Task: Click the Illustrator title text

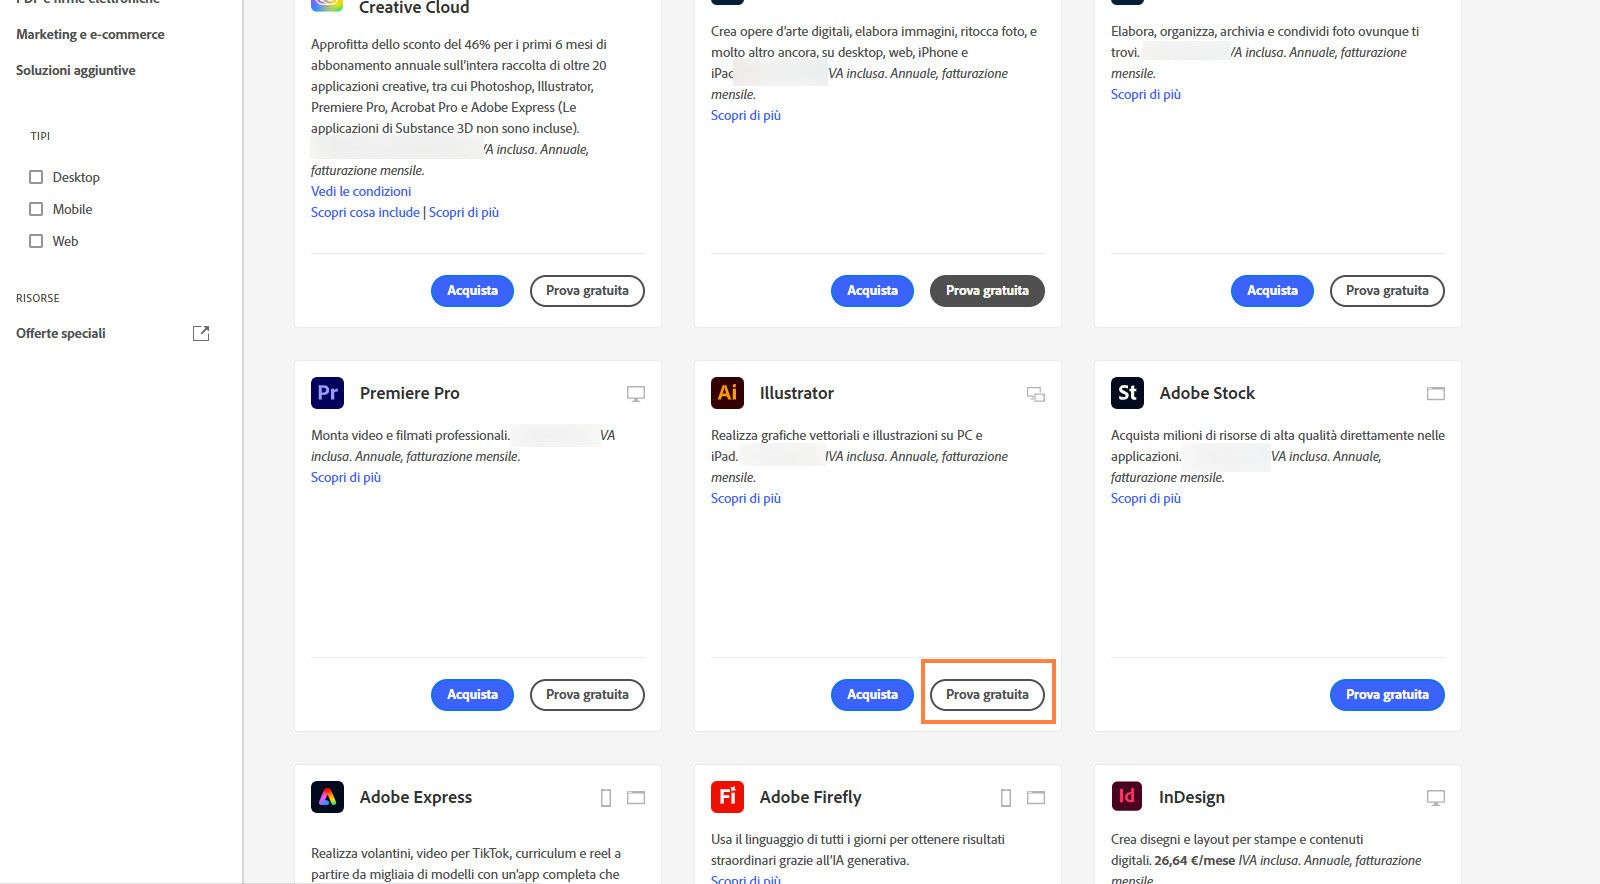Action: pyautogui.click(x=797, y=393)
